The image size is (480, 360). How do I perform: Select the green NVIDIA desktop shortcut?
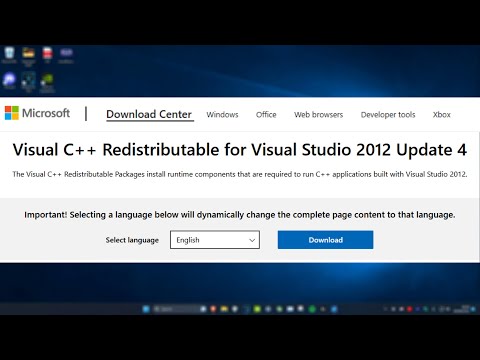(47, 82)
